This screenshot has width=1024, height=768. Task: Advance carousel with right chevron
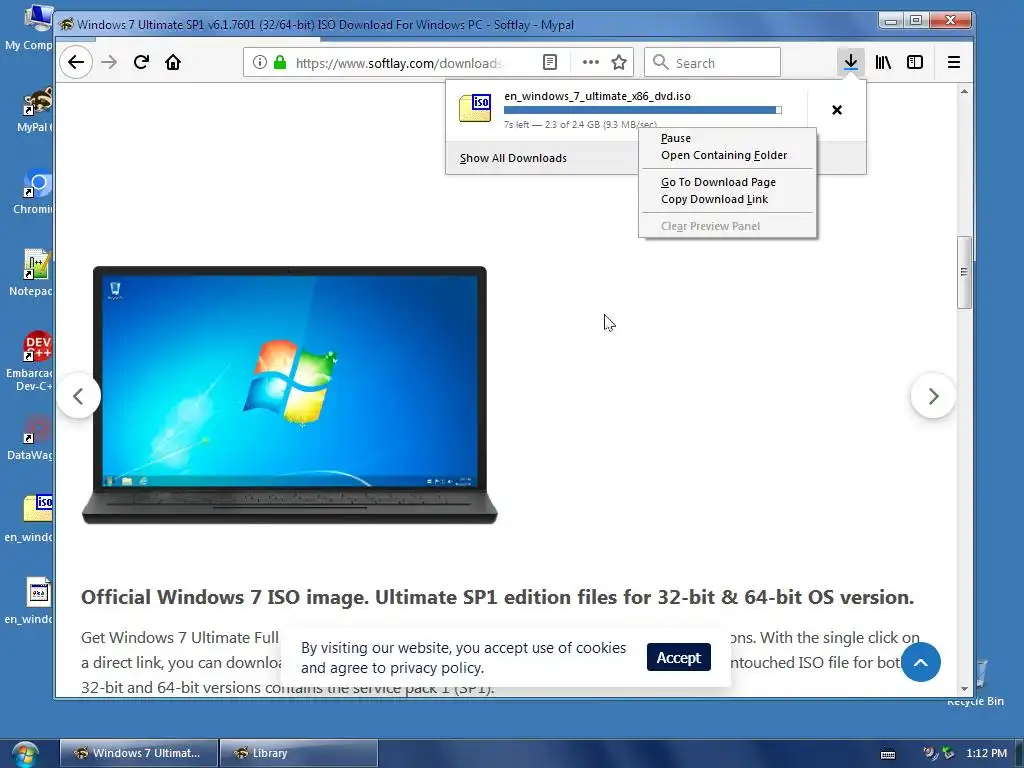click(x=933, y=396)
